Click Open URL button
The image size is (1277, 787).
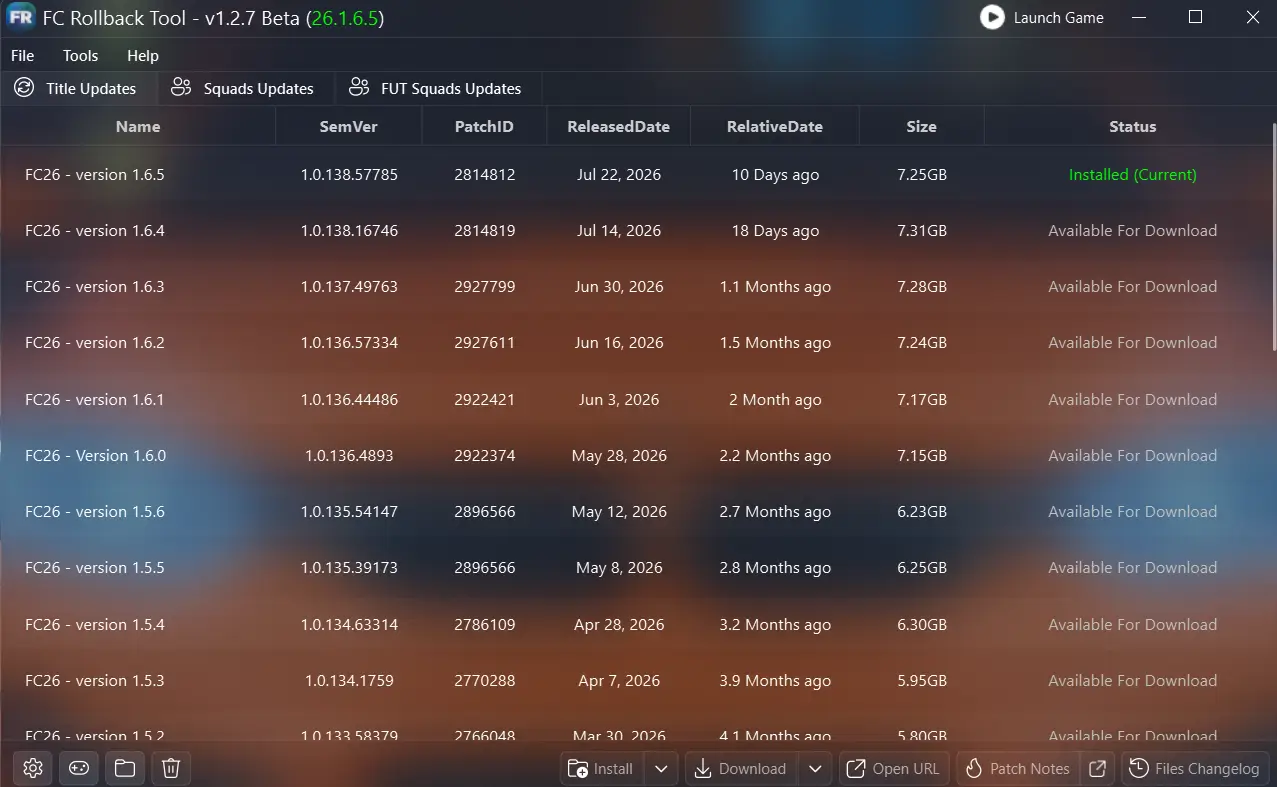pyautogui.click(x=893, y=768)
